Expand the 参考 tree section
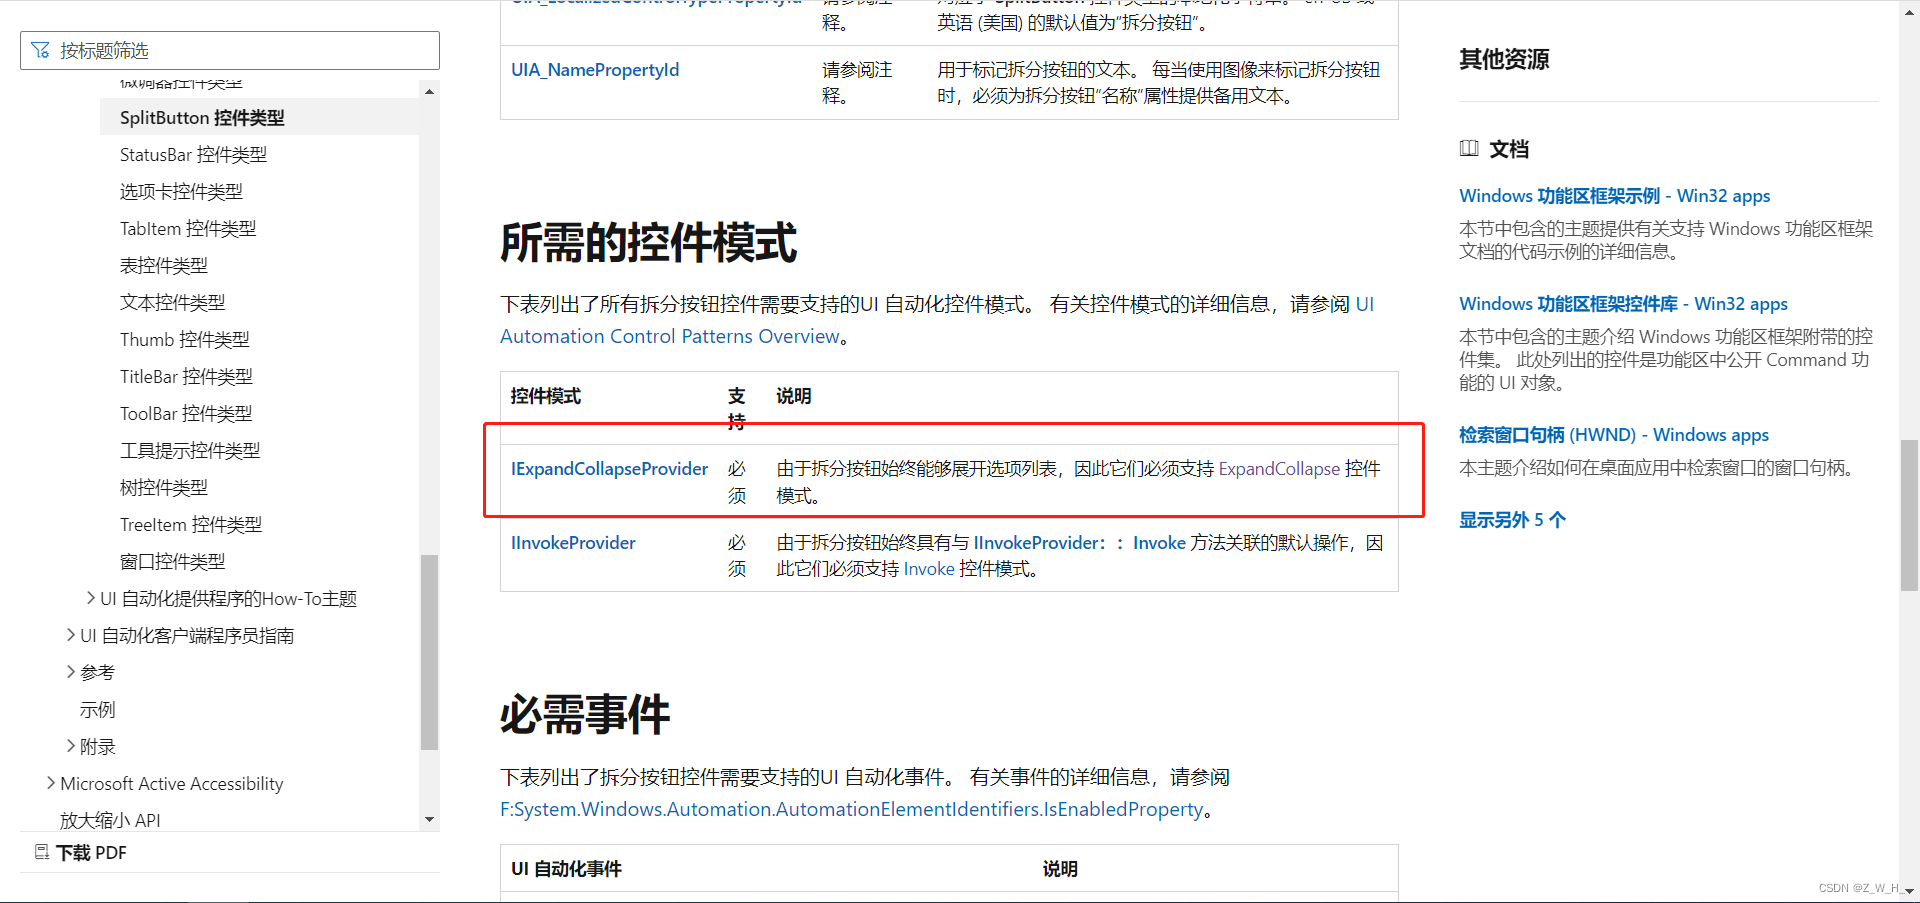The image size is (1920, 903). (x=69, y=671)
